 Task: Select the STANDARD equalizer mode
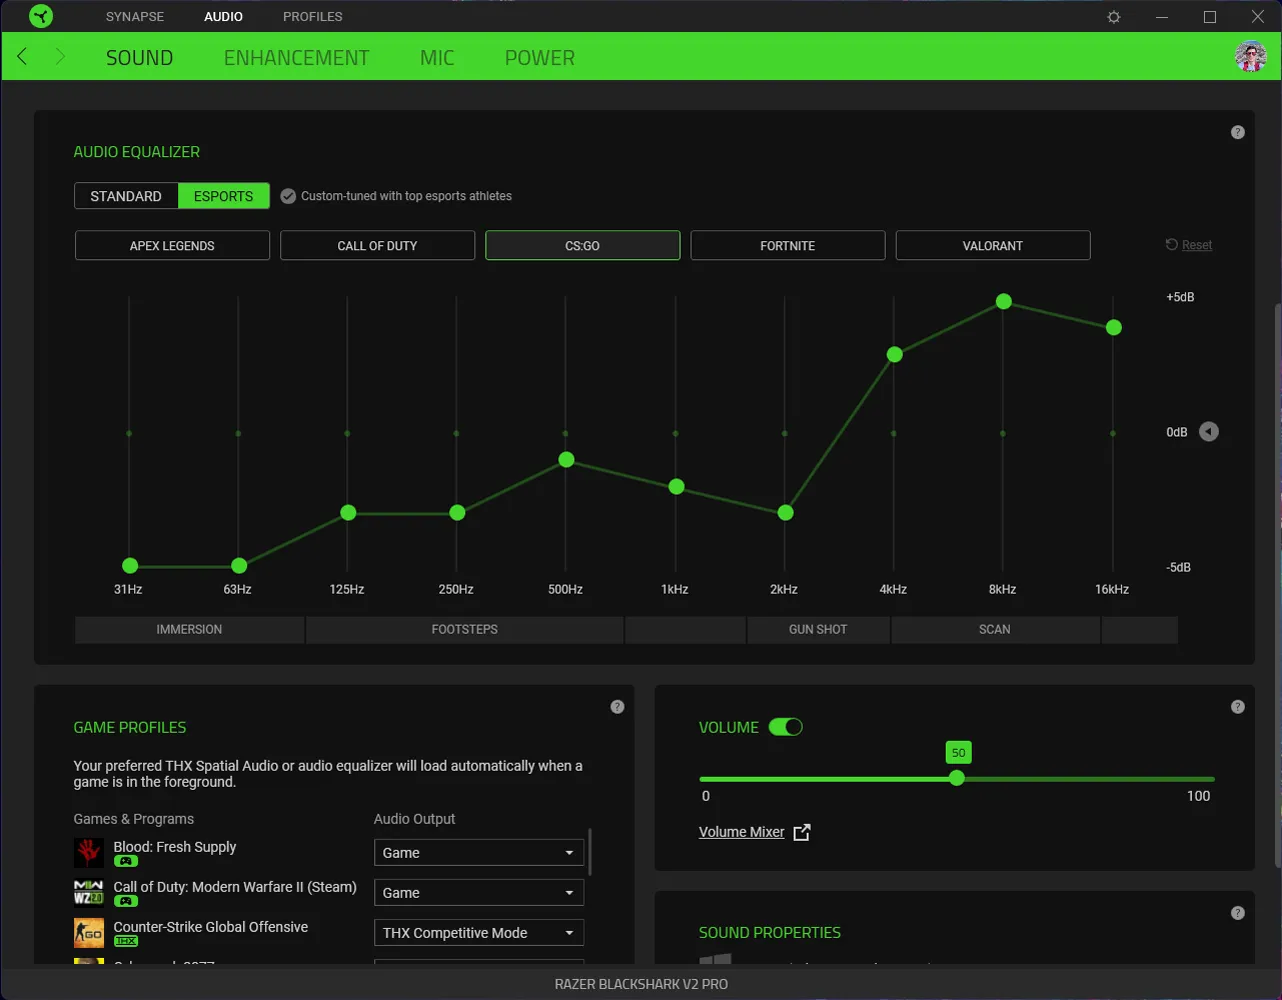click(x=126, y=196)
